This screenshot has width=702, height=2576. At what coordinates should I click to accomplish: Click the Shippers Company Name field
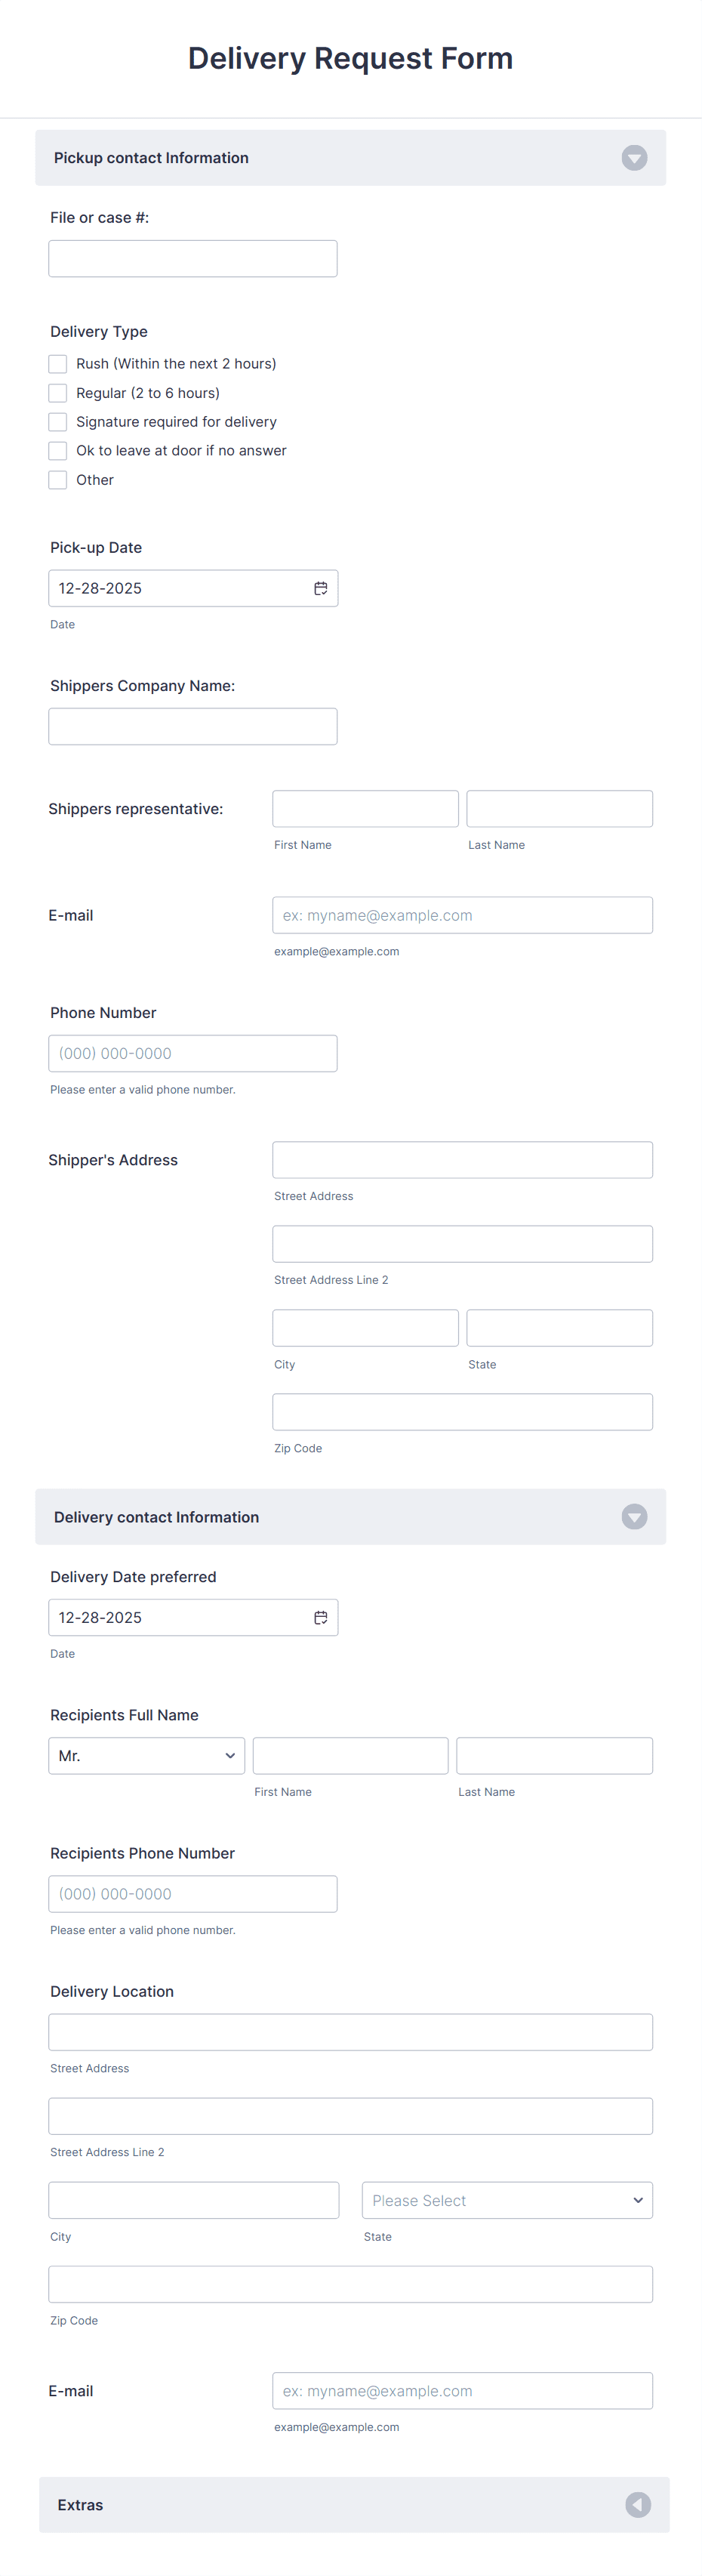(192, 725)
